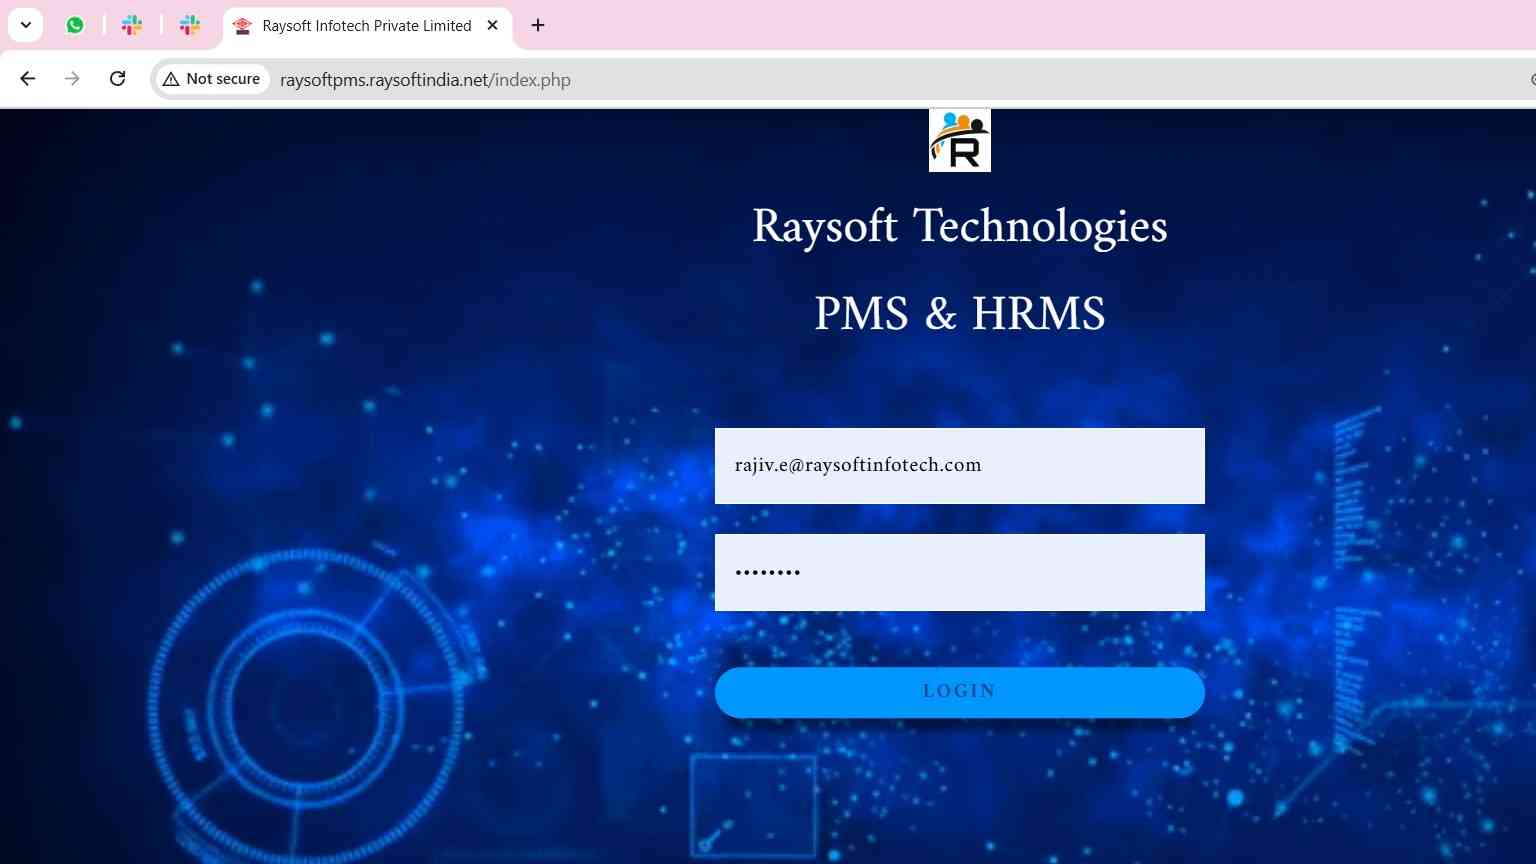Open the tab search dropdown arrow

point(26,25)
